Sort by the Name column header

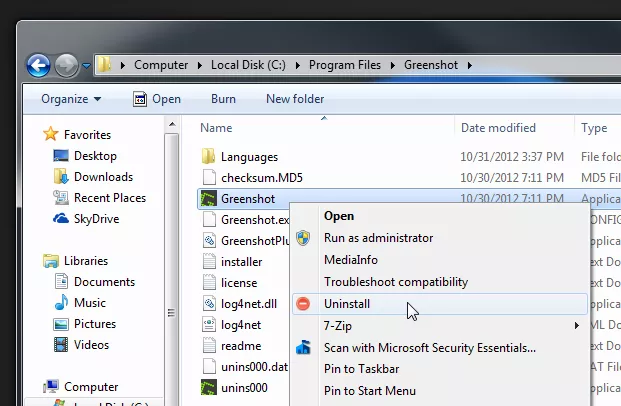216,128
